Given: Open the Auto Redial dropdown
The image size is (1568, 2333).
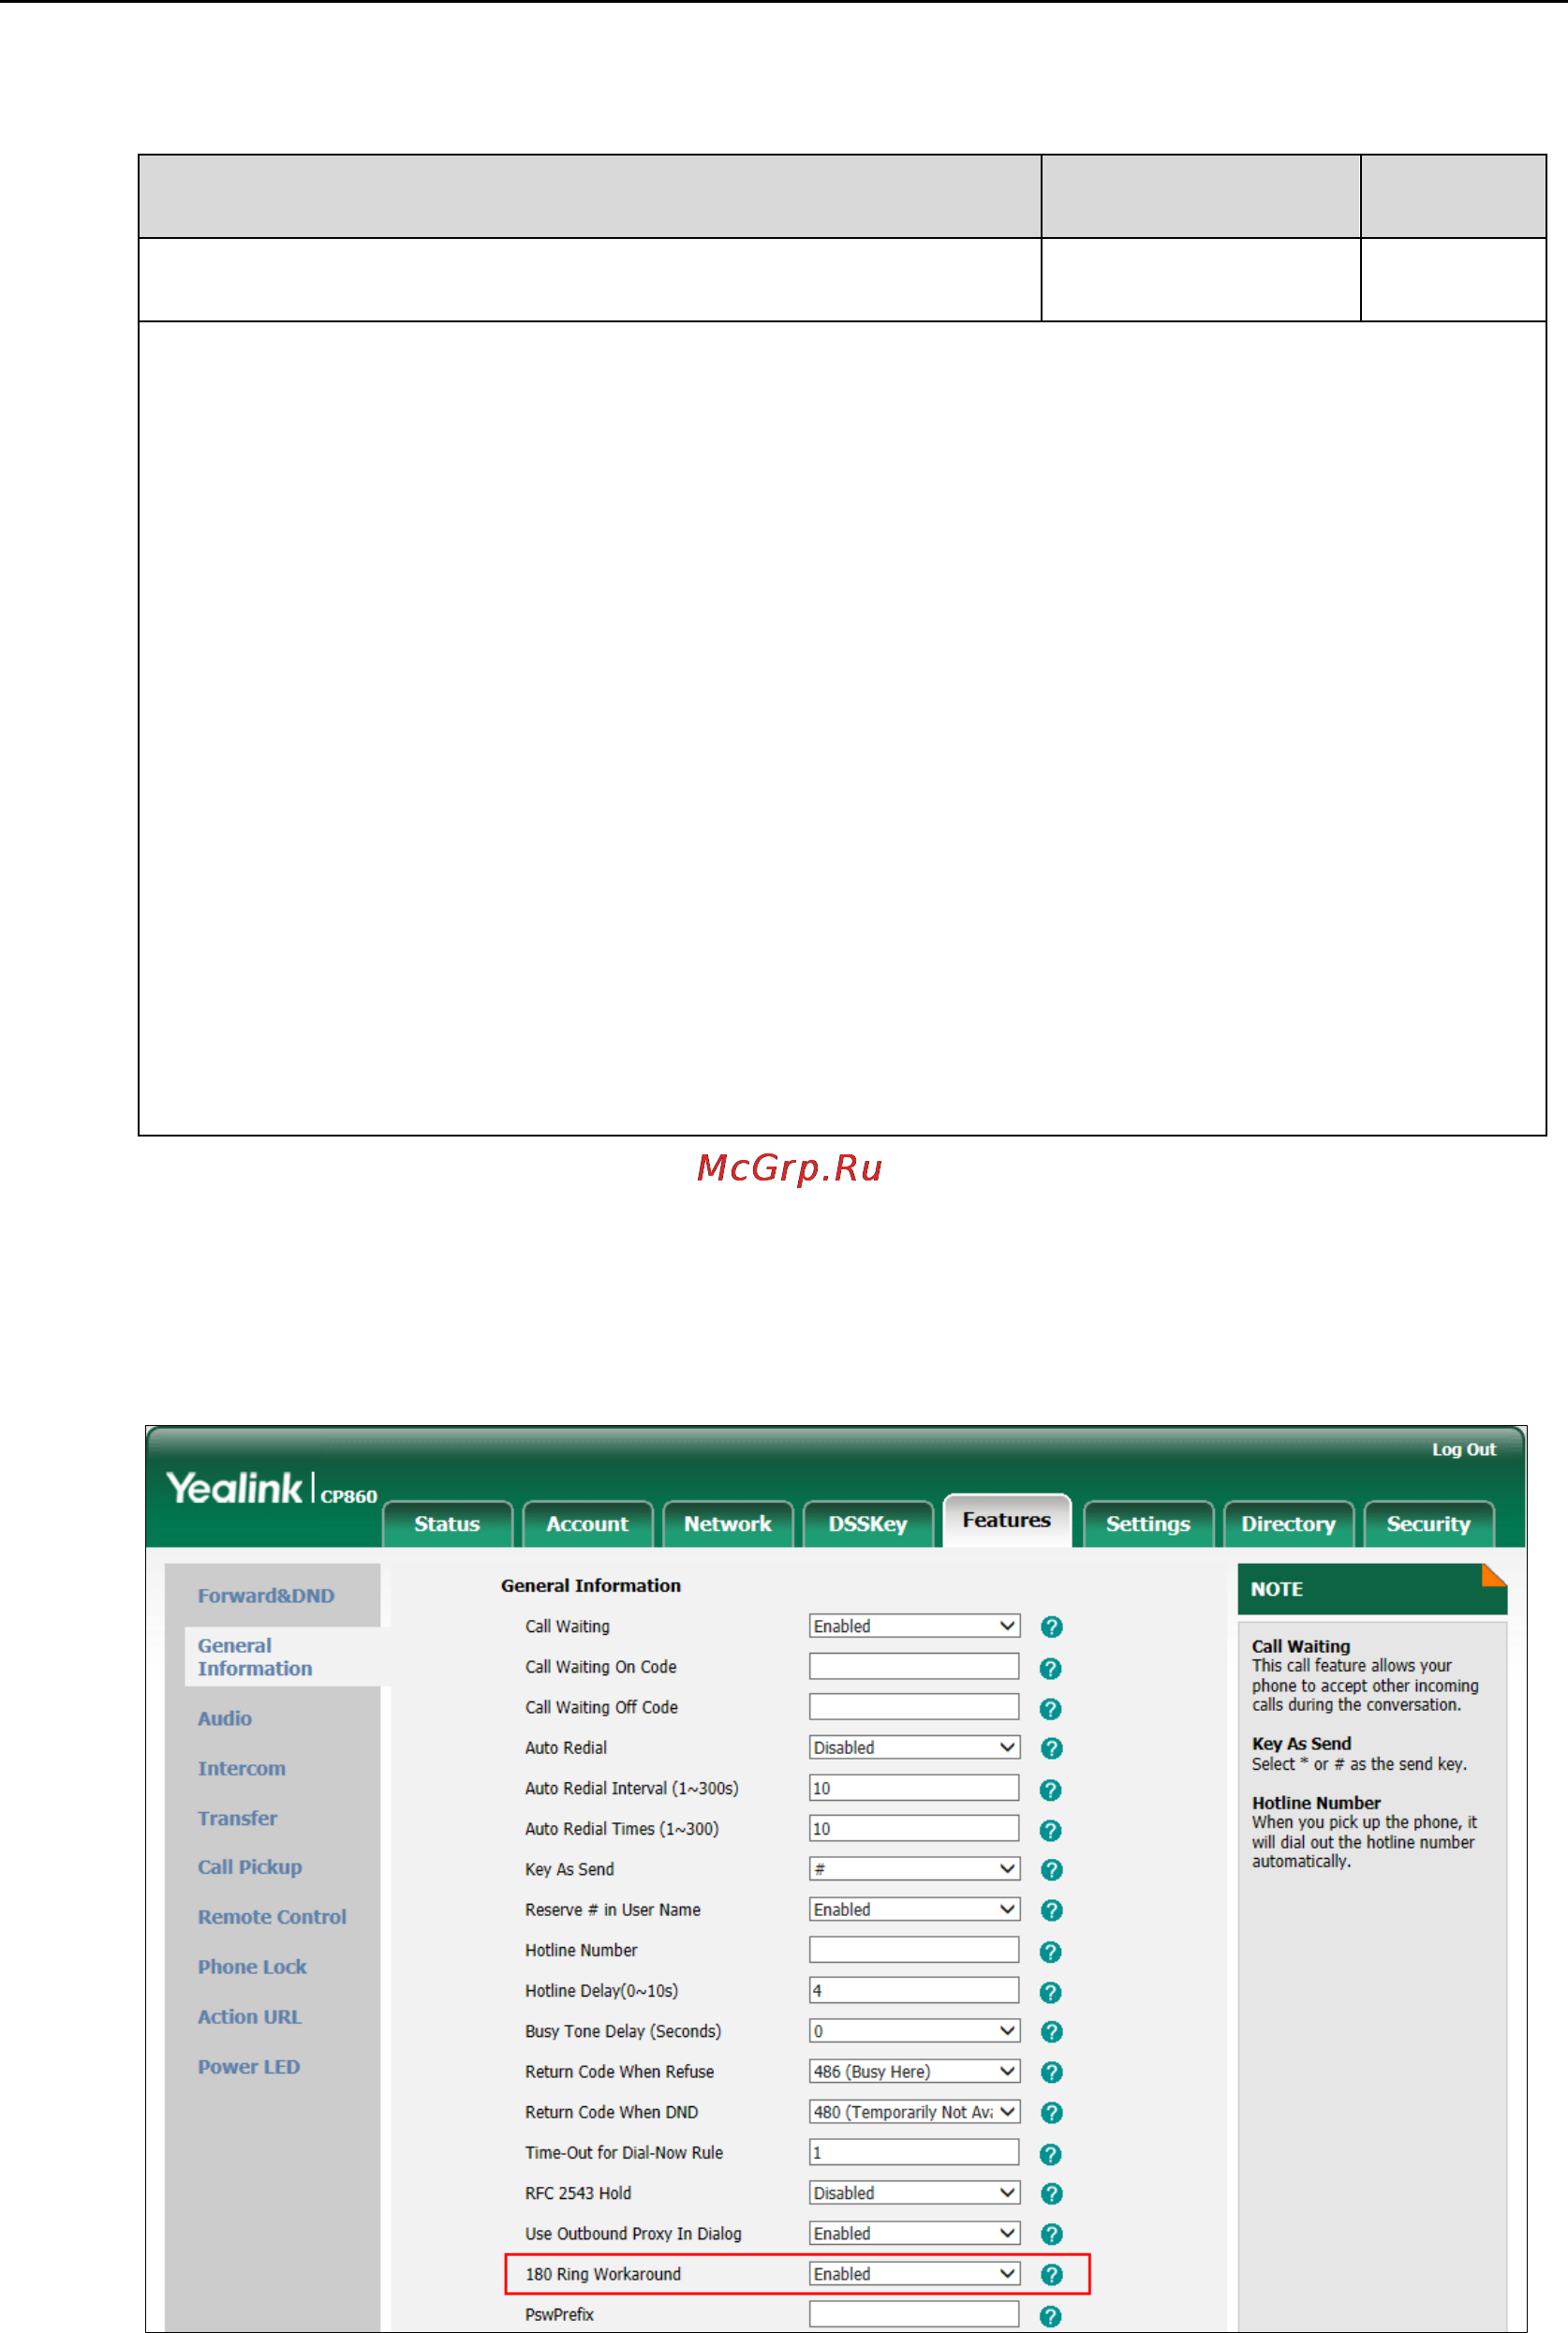Looking at the screenshot, I should (914, 1747).
